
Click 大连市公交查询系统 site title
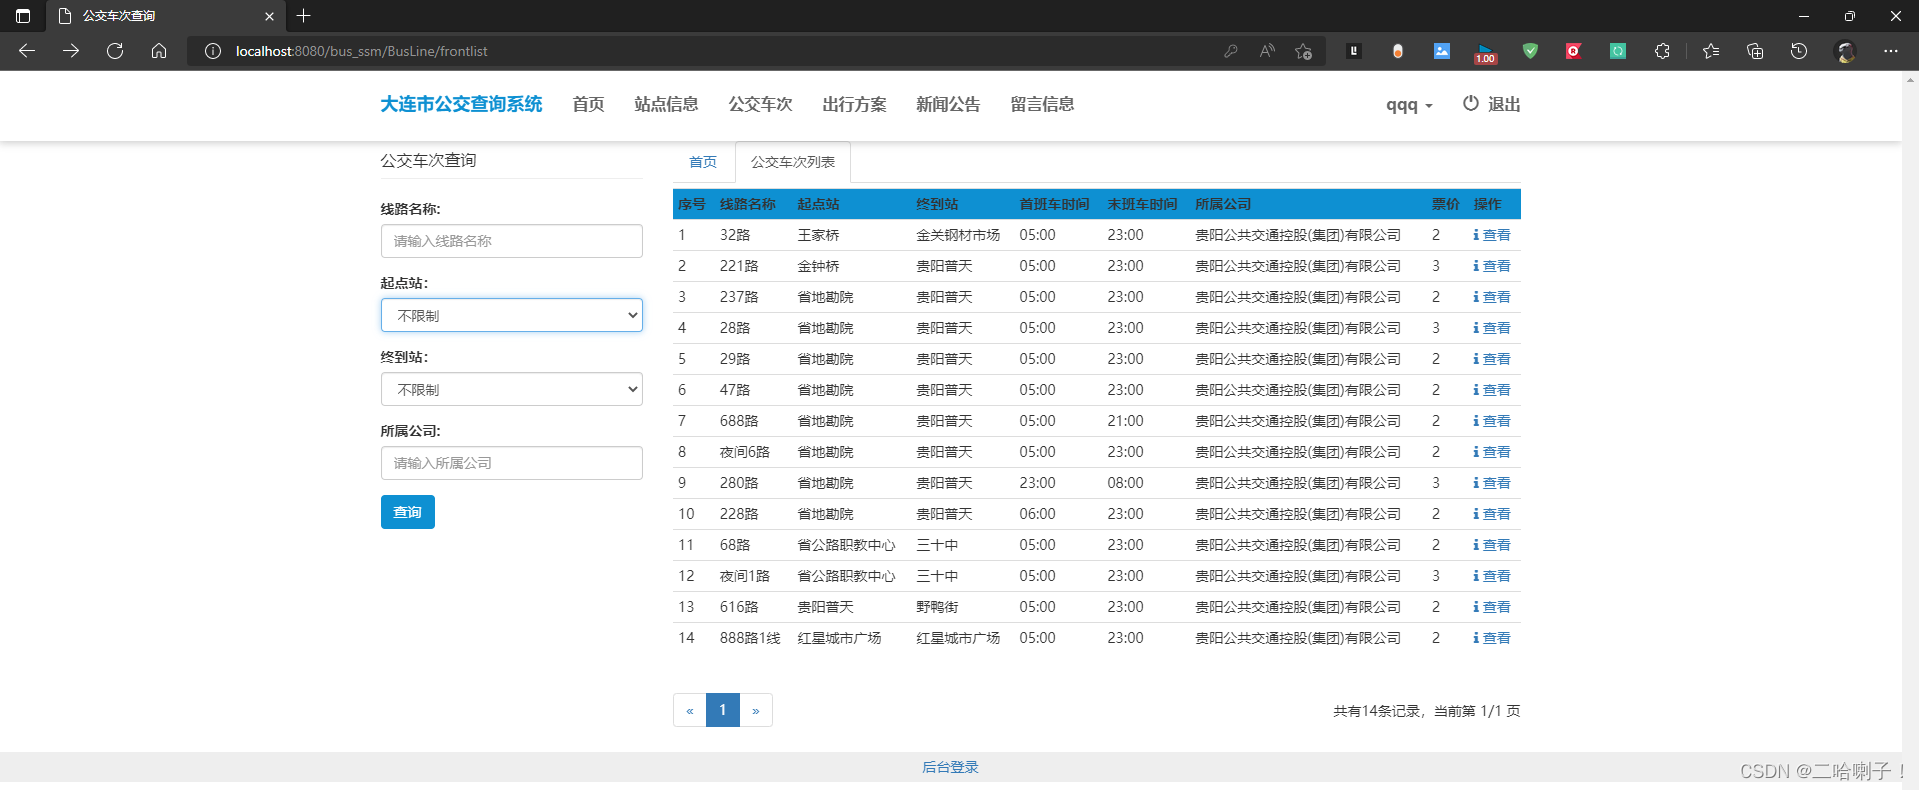[461, 104]
